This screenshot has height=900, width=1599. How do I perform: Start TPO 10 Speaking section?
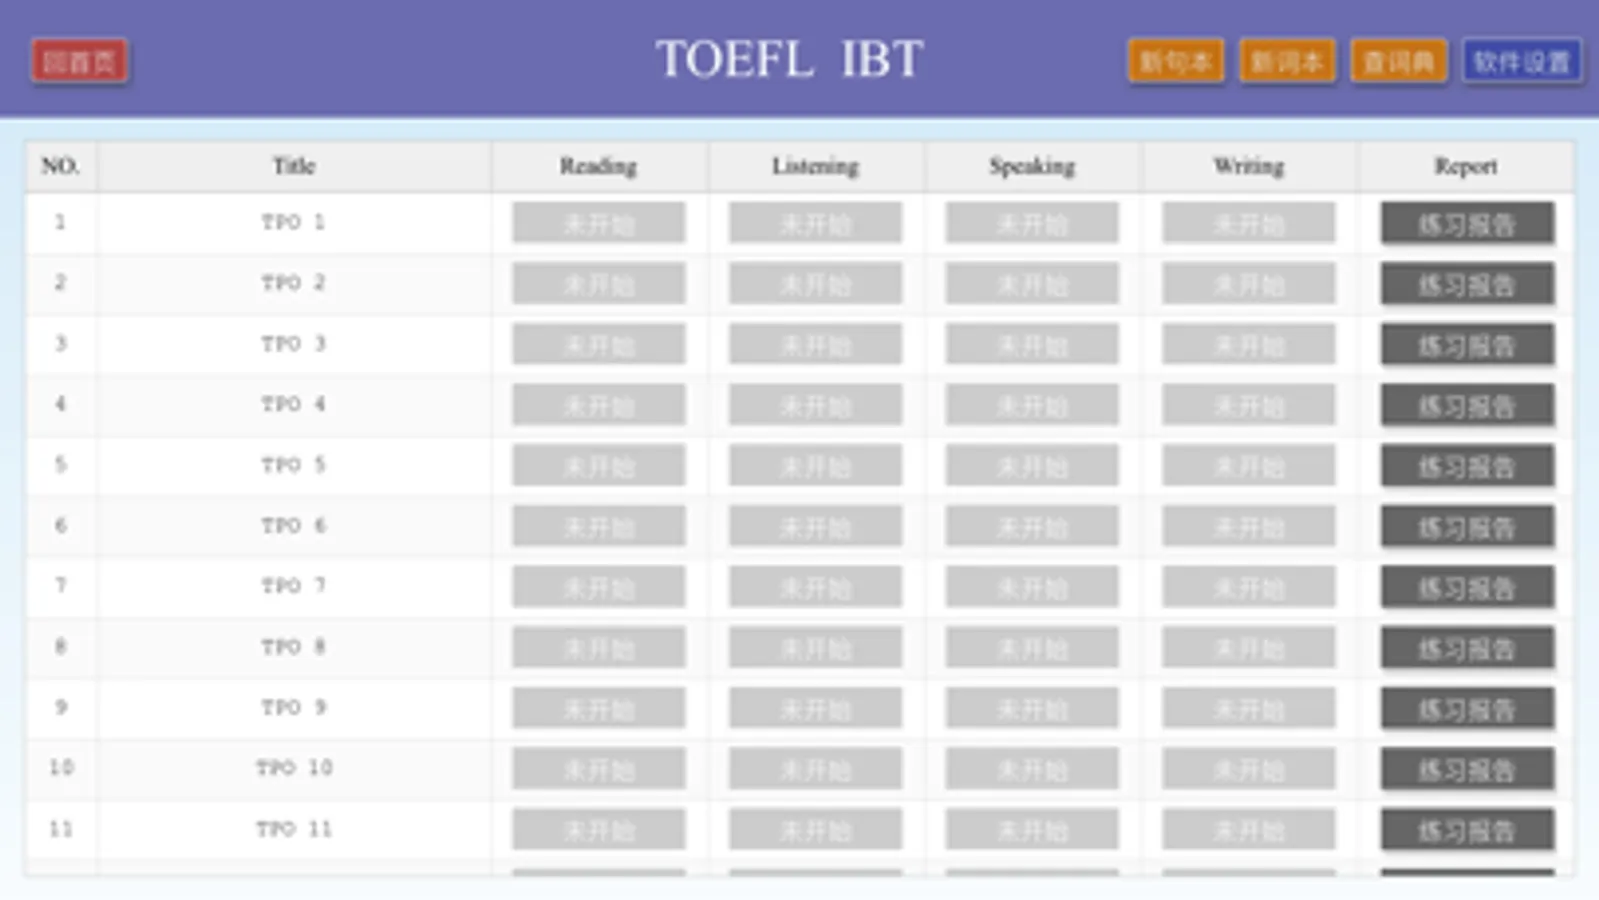(x=1032, y=769)
